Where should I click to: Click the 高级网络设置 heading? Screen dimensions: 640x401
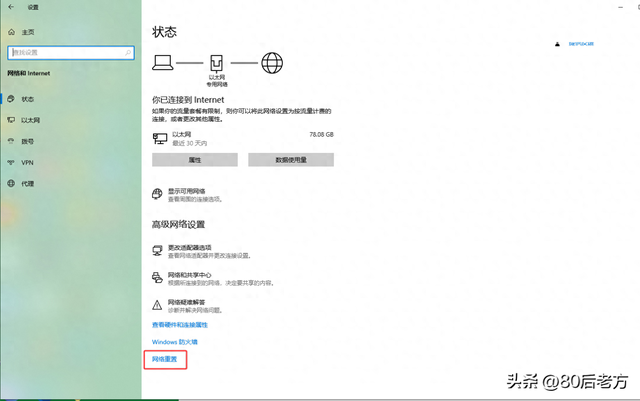coord(178,224)
